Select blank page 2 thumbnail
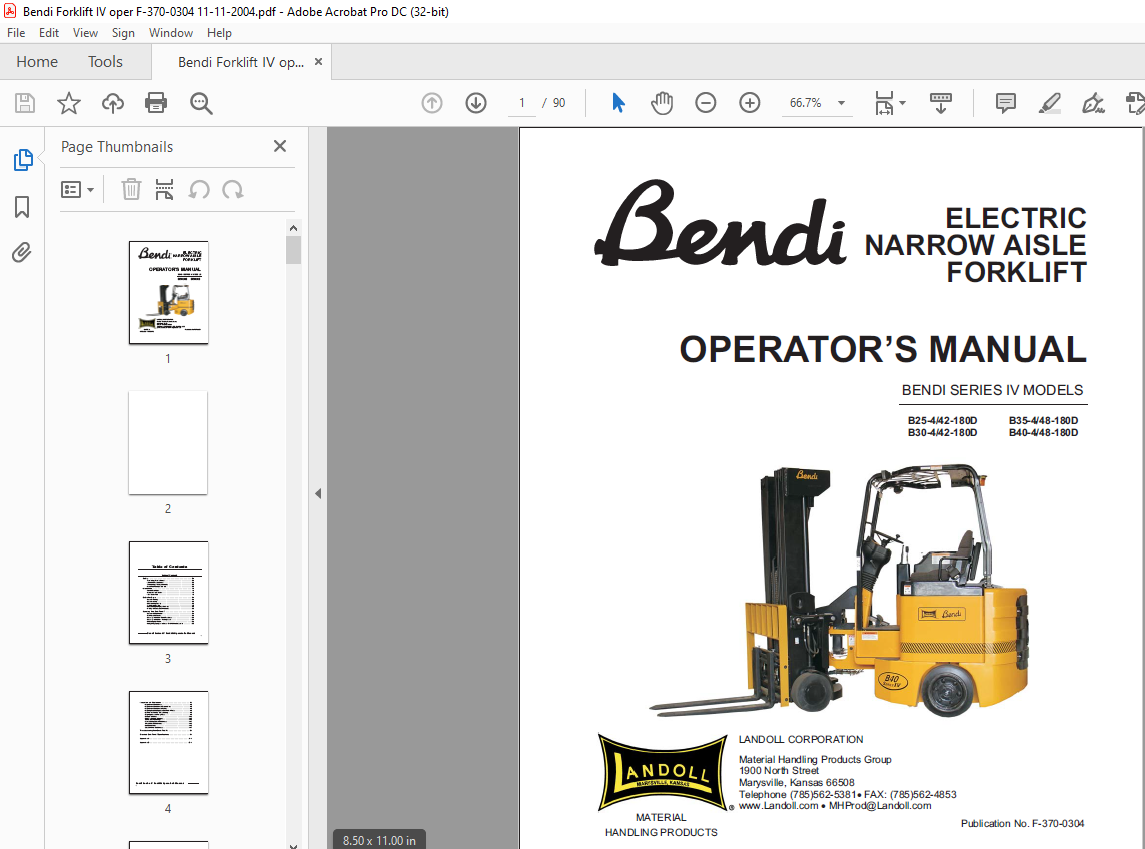The image size is (1145, 849). [x=168, y=442]
